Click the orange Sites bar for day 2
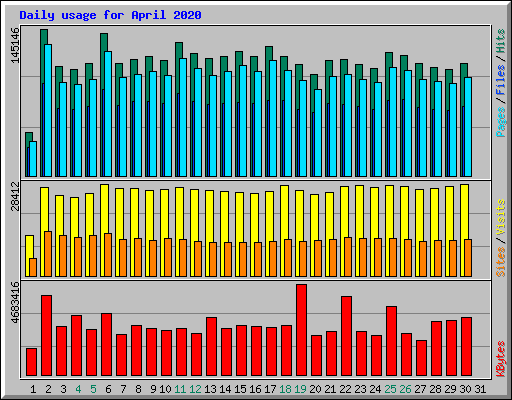 [x=48, y=254]
